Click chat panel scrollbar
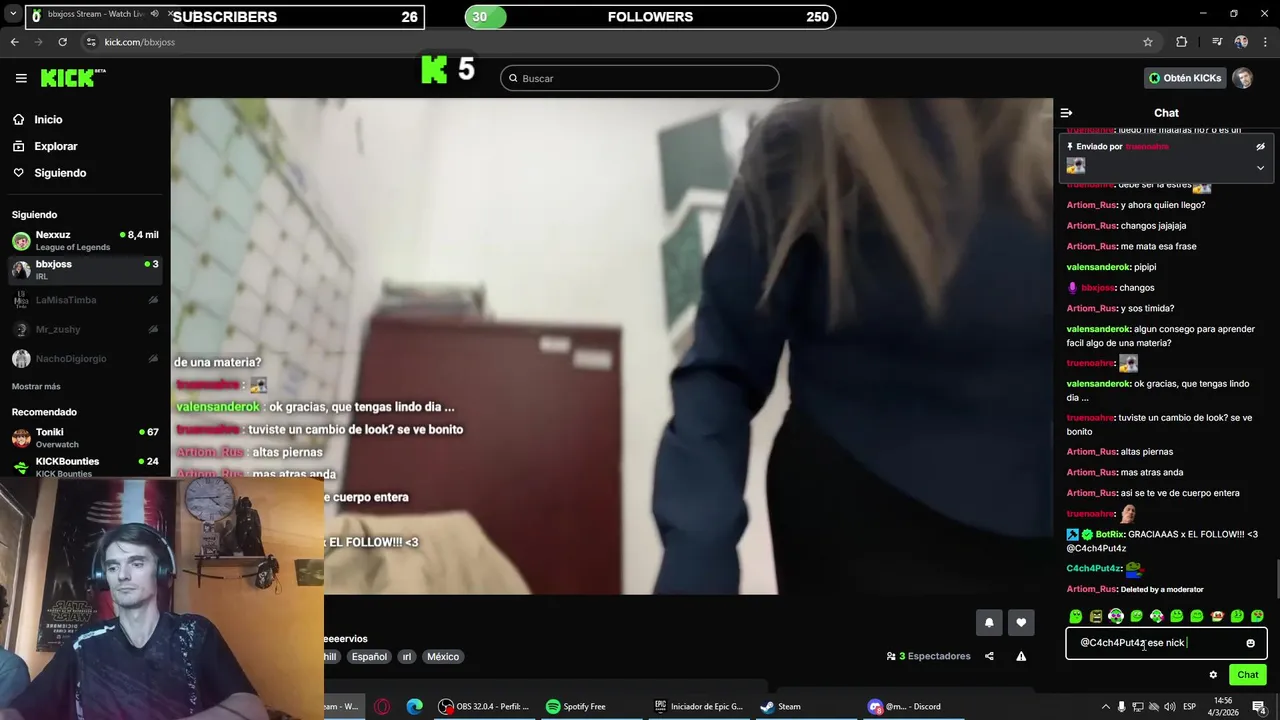This screenshot has height=720, width=1280. [1277, 578]
